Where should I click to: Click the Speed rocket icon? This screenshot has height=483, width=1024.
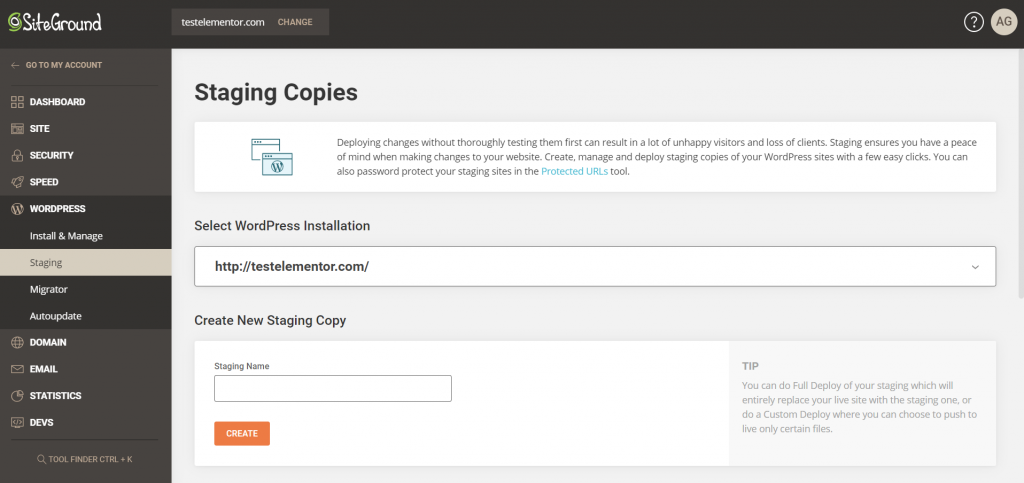click(x=17, y=183)
